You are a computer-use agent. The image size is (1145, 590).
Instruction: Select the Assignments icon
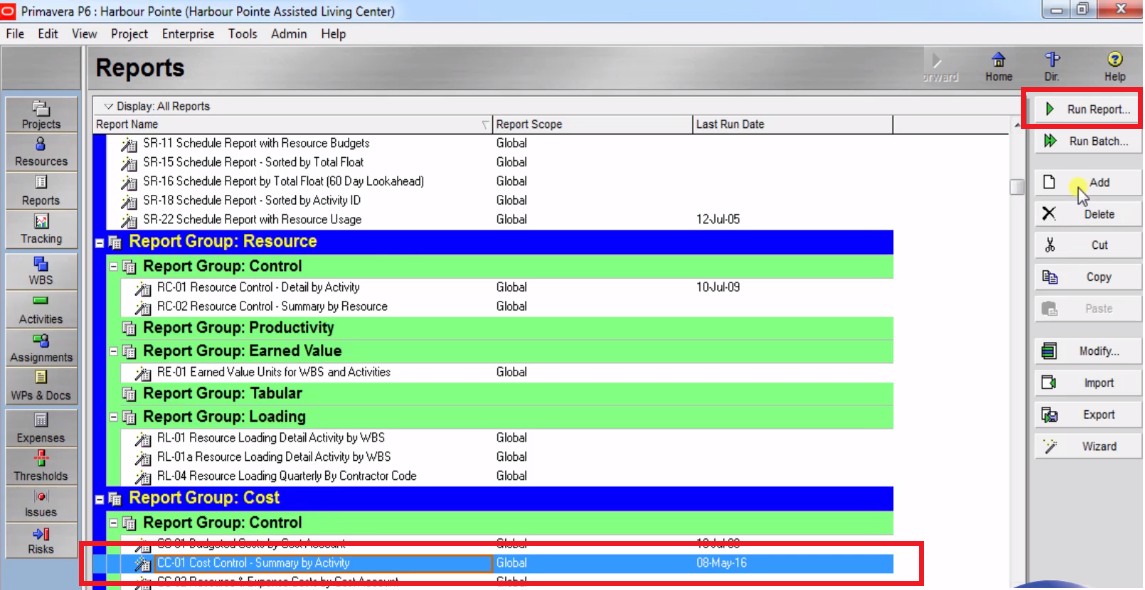coord(40,347)
